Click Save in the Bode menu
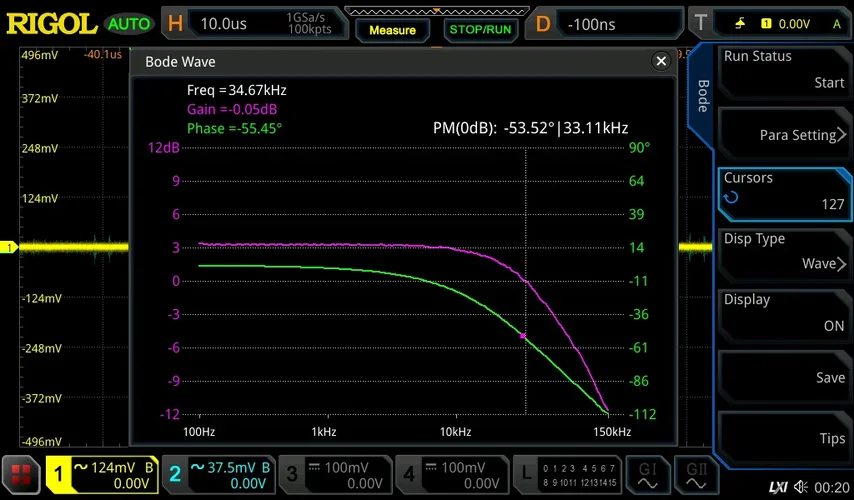Screen dimensions: 854x500 click(784, 377)
